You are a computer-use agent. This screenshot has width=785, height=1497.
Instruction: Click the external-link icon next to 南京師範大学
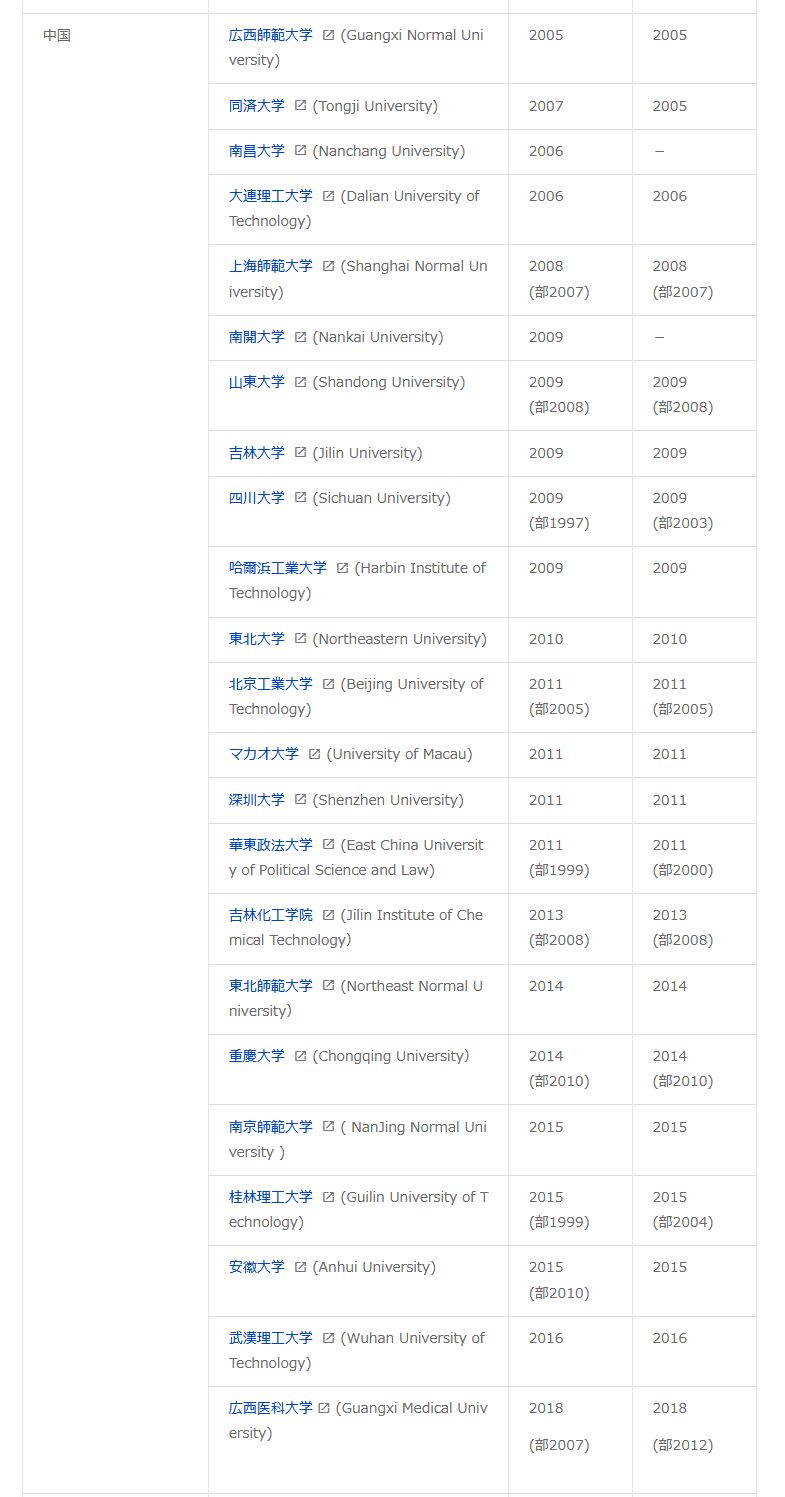coord(328,1127)
